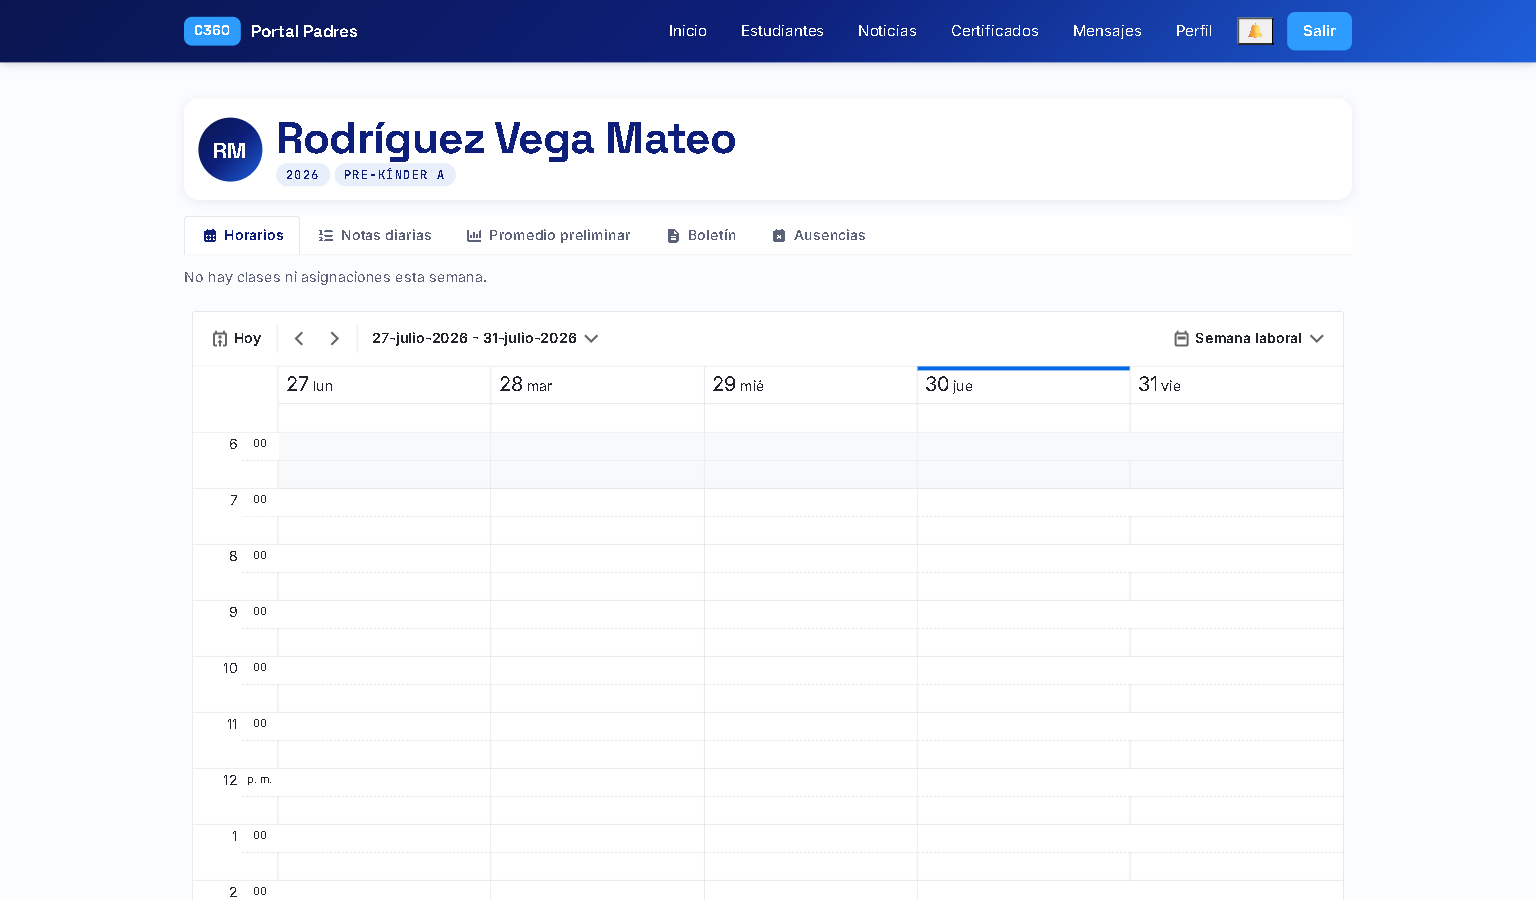Click the RM student avatar
1536x900 pixels.
(x=230, y=150)
